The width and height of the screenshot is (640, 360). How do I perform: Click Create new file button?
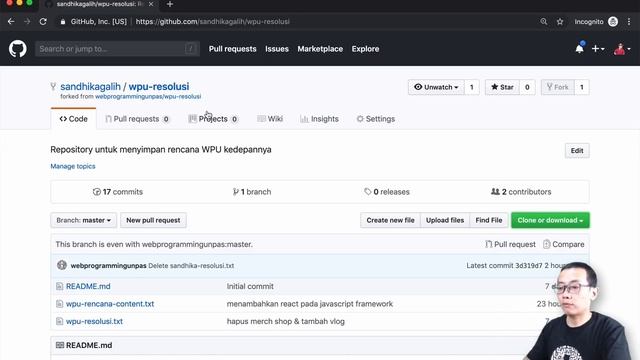click(390, 220)
